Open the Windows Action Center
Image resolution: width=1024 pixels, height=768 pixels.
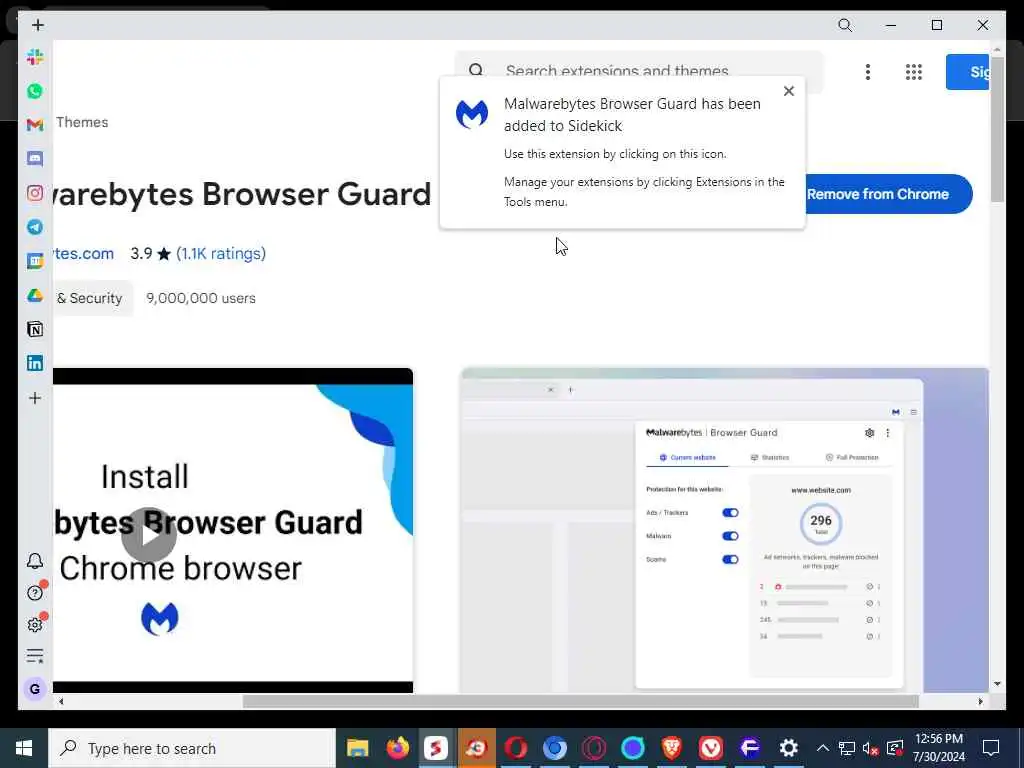click(x=991, y=748)
